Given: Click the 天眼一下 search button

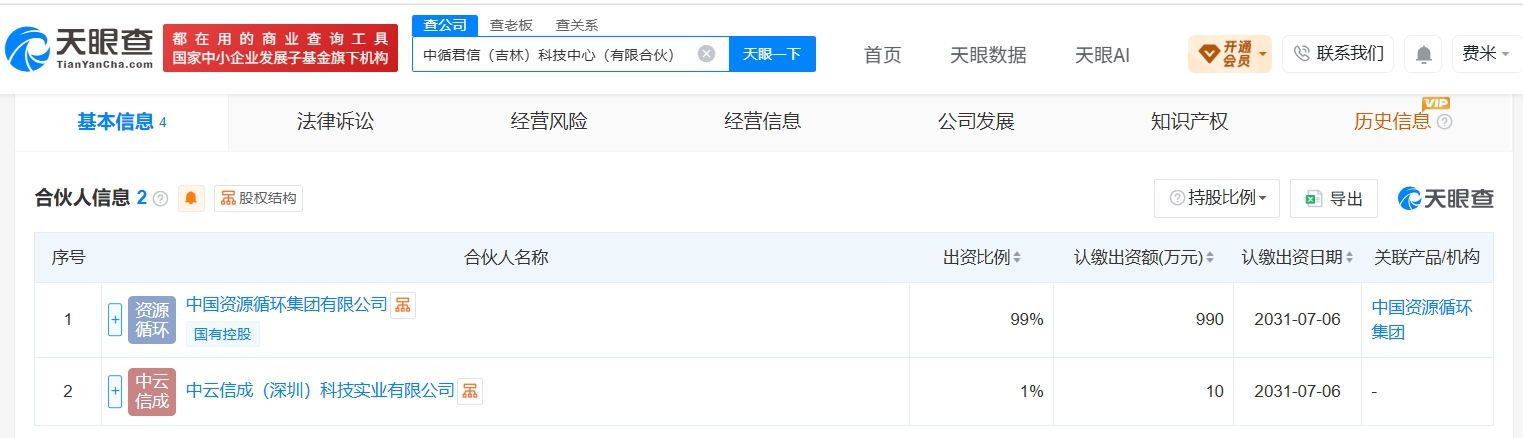Looking at the screenshot, I should coord(772,54).
